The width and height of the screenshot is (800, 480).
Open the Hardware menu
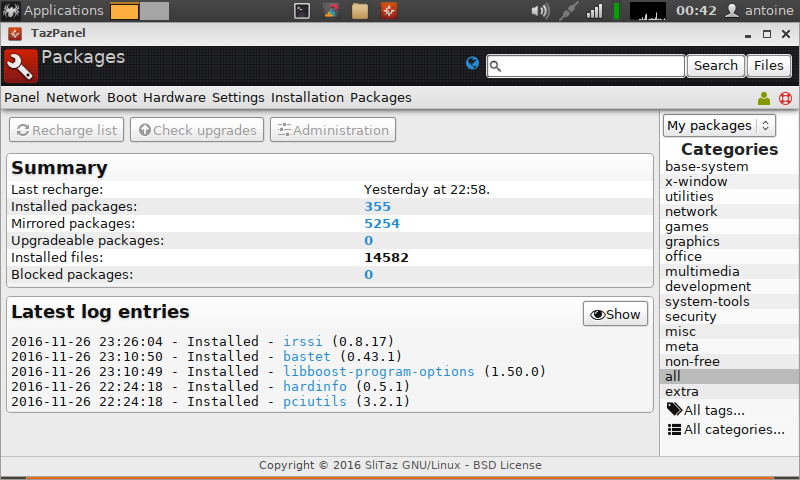174,97
